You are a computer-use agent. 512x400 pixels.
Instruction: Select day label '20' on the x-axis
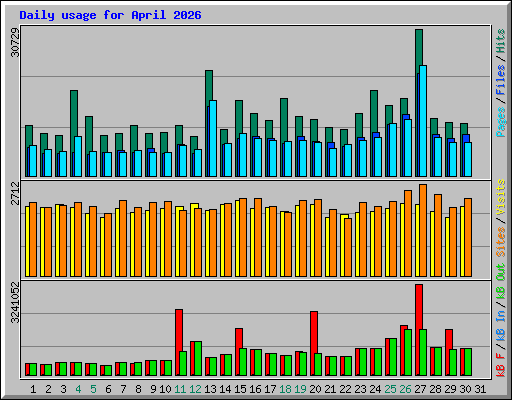pos(315,389)
